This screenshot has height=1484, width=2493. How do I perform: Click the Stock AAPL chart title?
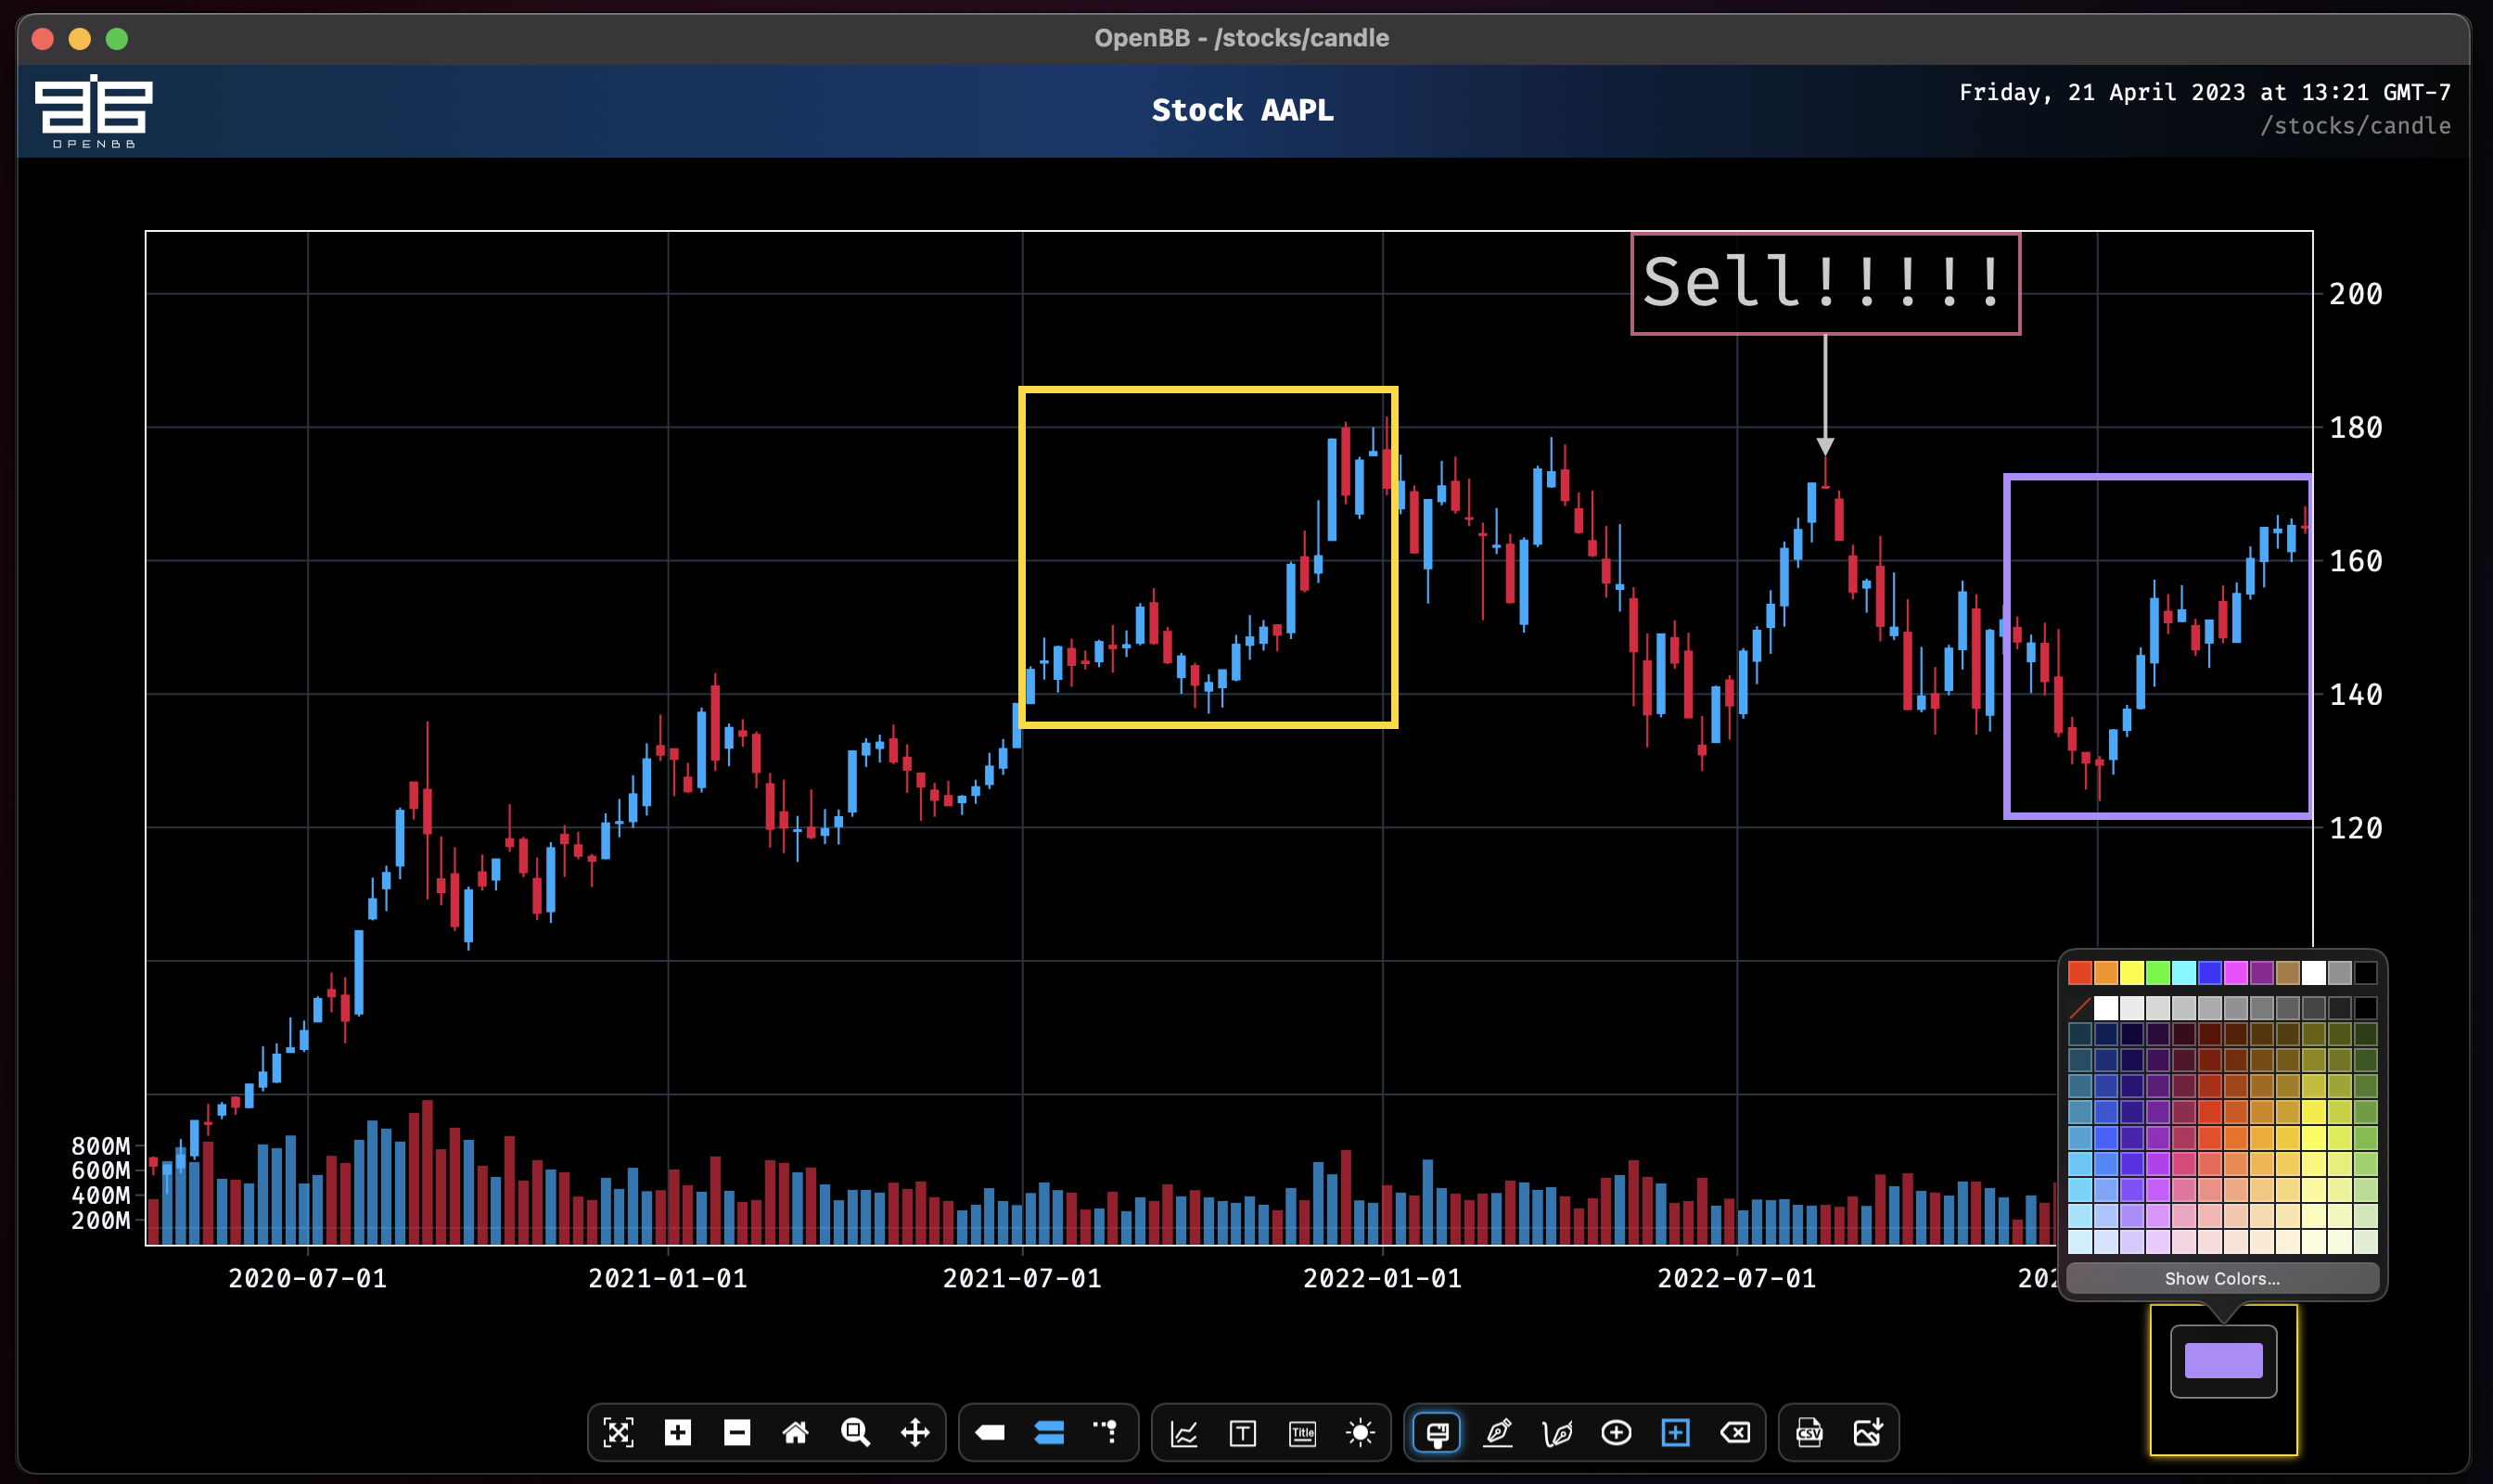1242,110
